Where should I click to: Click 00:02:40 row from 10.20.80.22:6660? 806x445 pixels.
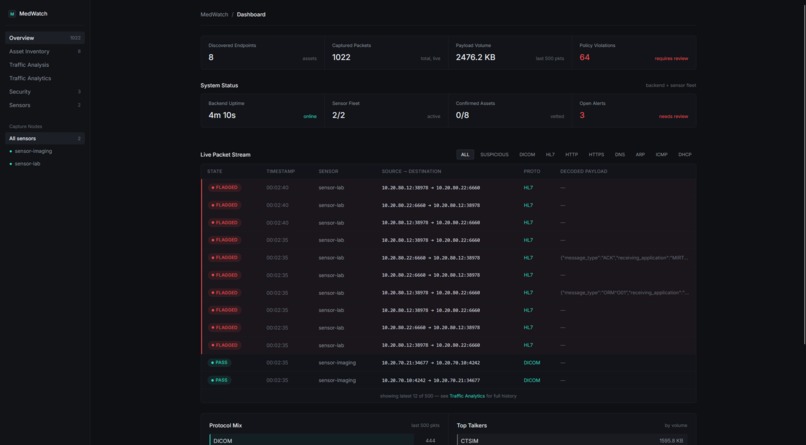(x=449, y=205)
